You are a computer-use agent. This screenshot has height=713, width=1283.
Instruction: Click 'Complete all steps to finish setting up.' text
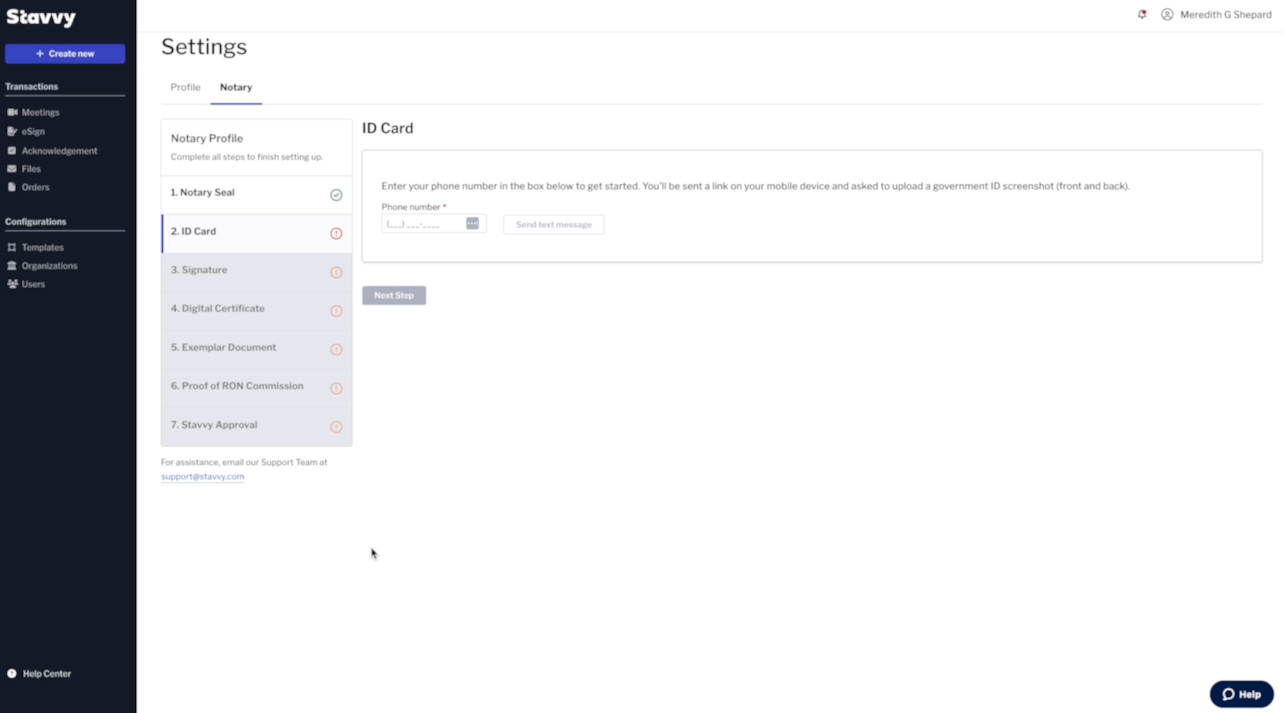(247, 157)
